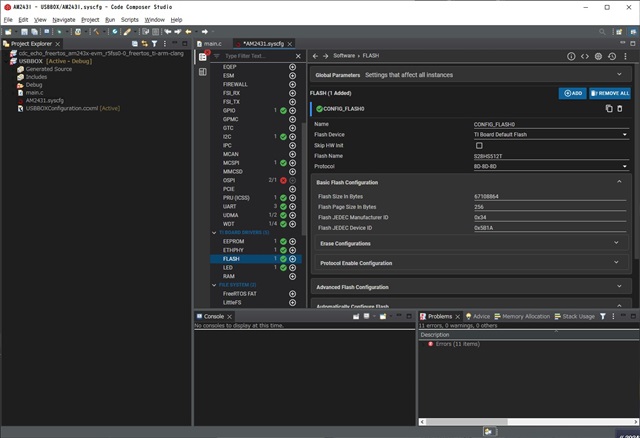Open Protocol dropdown
Image resolution: width=640 pixels, height=438 pixels.
(551, 167)
